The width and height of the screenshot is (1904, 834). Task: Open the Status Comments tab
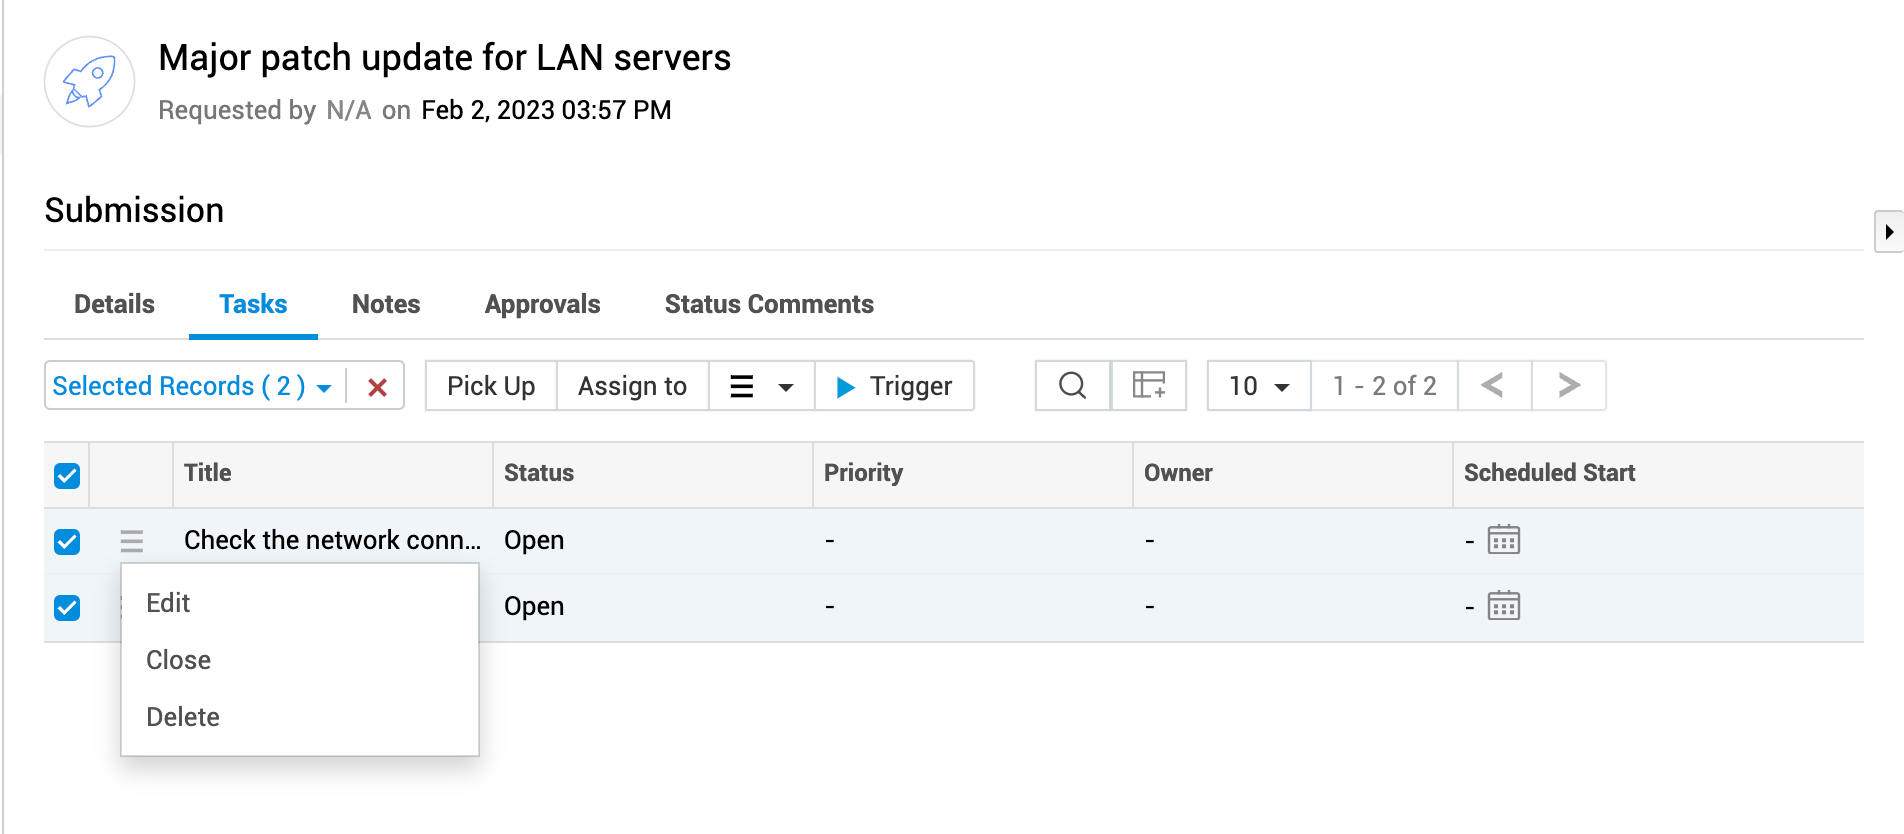[769, 304]
